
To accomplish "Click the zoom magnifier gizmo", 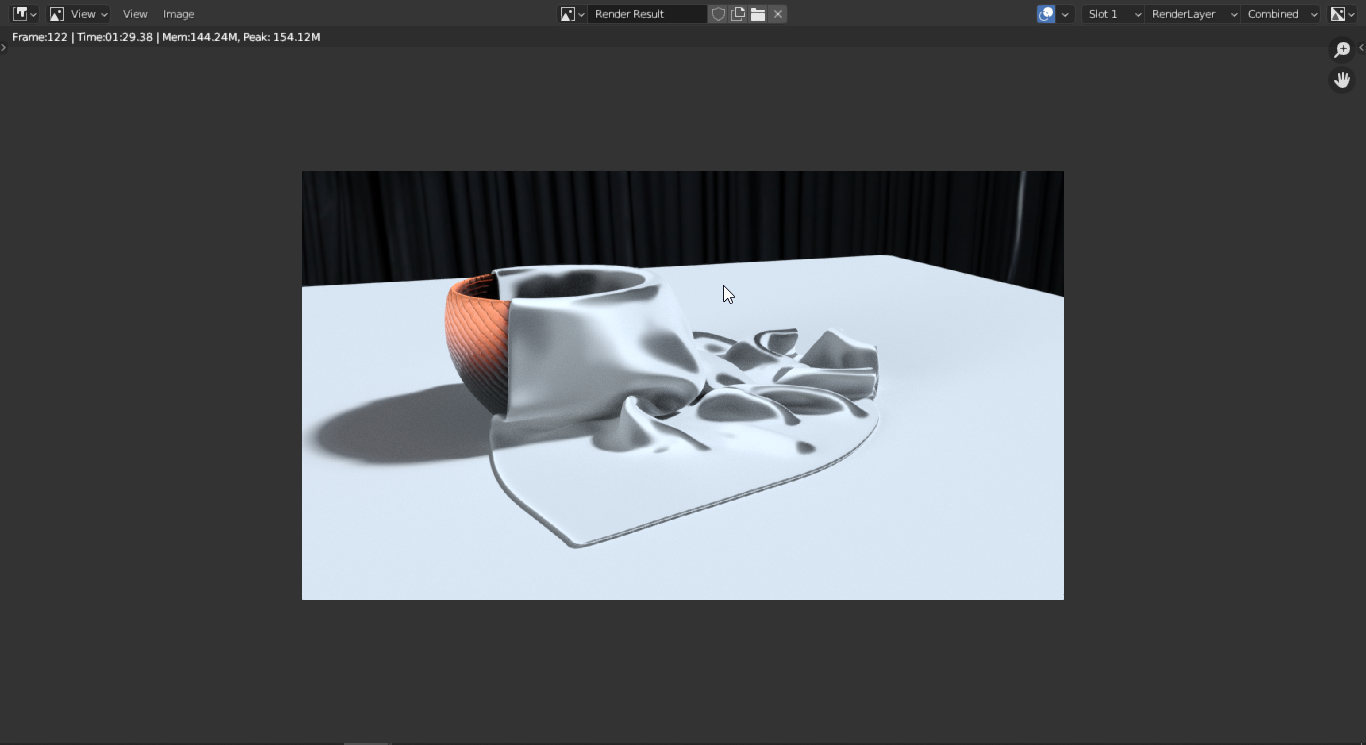I will pos(1342,50).
